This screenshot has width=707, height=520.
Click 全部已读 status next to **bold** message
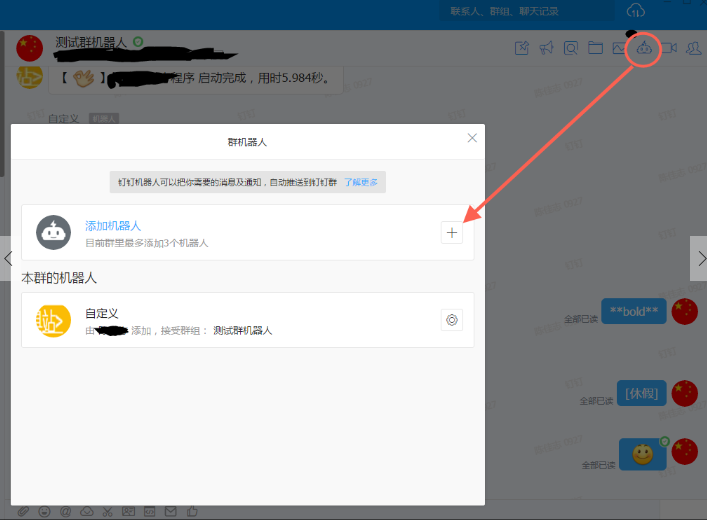click(x=581, y=319)
